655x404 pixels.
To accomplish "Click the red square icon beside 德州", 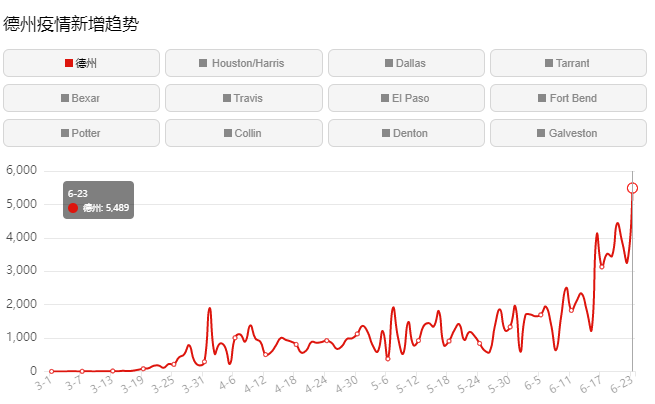I will coord(69,63).
